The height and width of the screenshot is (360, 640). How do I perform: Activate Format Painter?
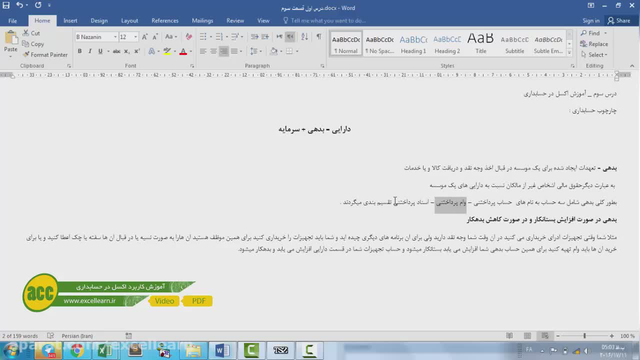45,54
